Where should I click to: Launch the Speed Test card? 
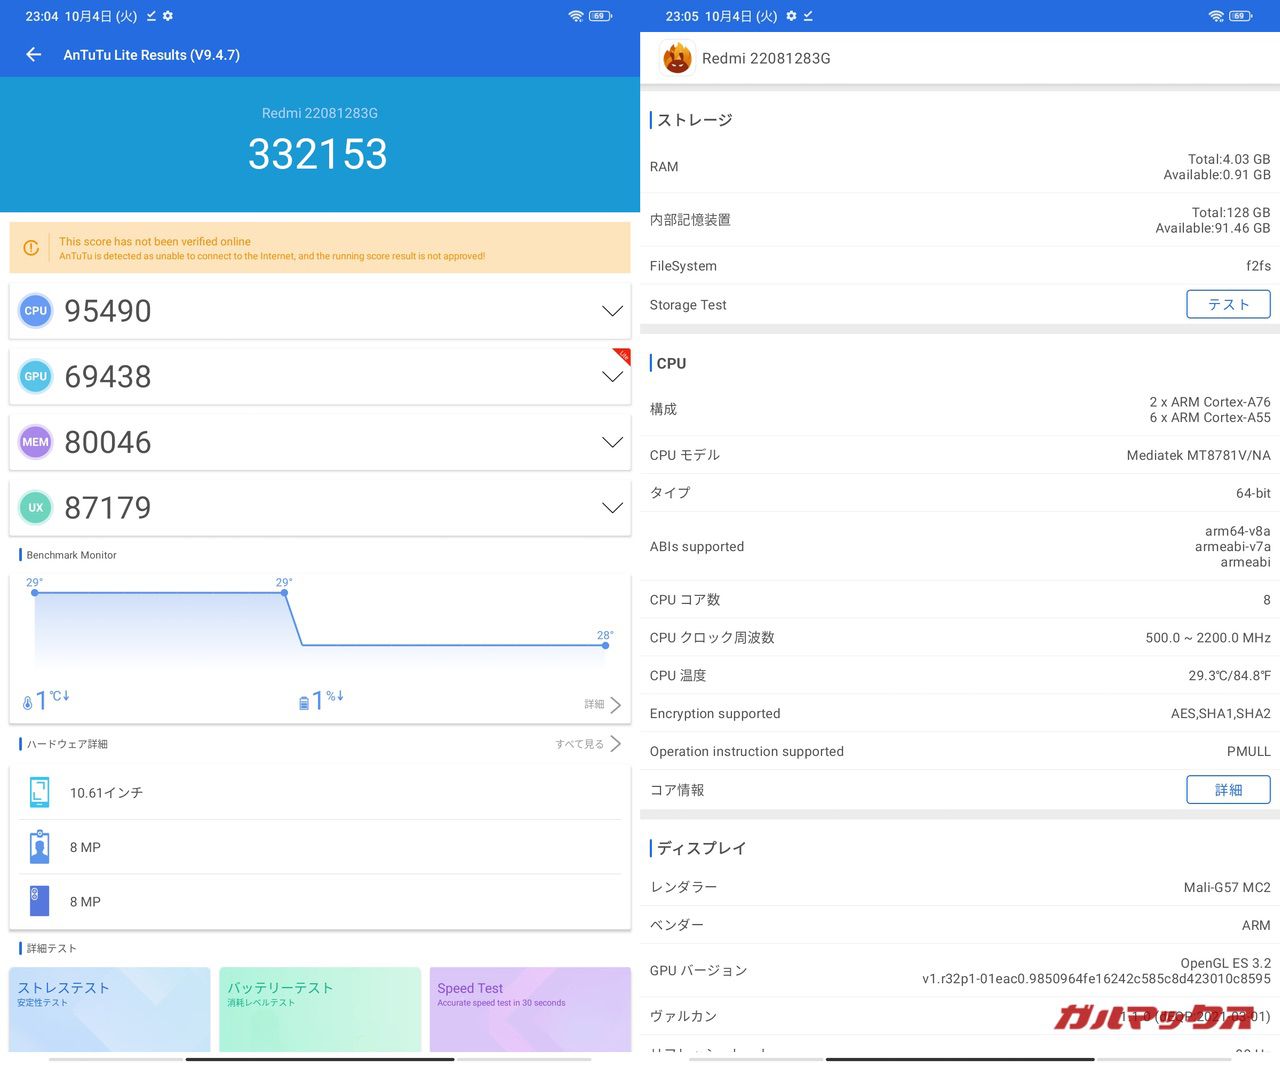pyautogui.click(x=530, y=1008)
